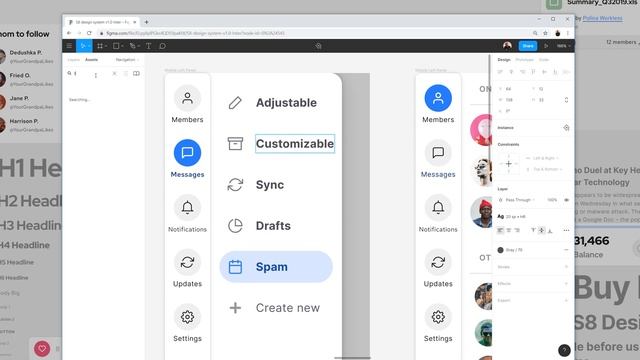Select the Move tool in the toolbar
The image size is (640, 360).
[x=83, y=46]
